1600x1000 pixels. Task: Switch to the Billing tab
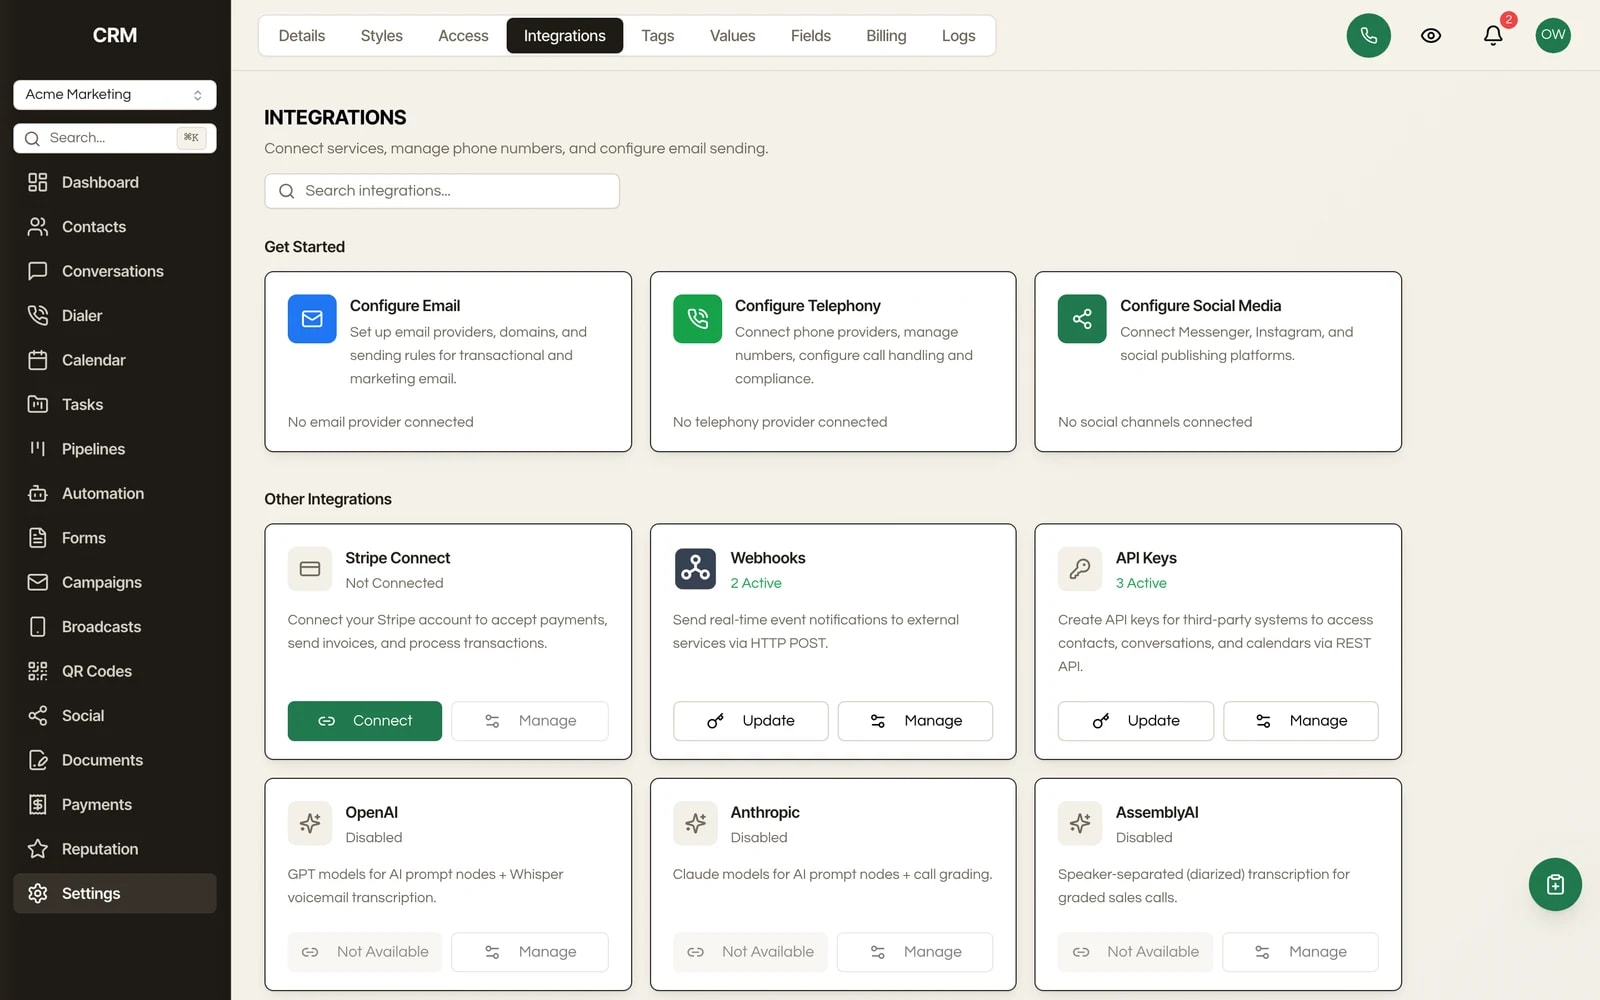(886, 36)
